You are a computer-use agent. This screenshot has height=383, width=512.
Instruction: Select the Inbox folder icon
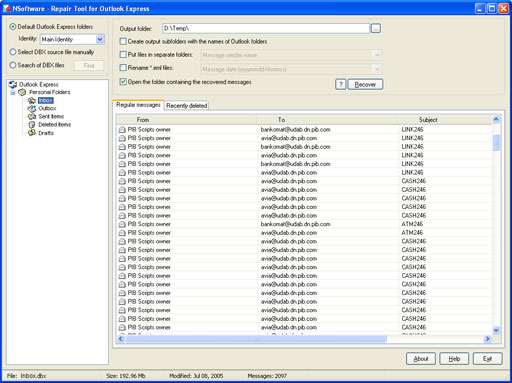32,100
